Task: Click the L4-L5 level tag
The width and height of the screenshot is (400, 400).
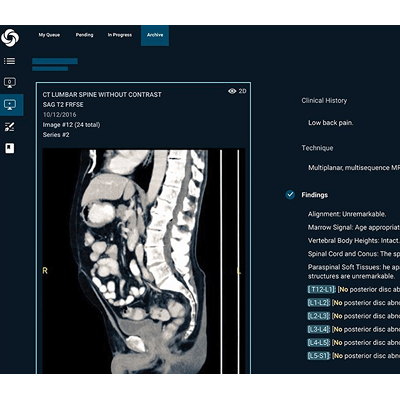Action: click(319, 343)
